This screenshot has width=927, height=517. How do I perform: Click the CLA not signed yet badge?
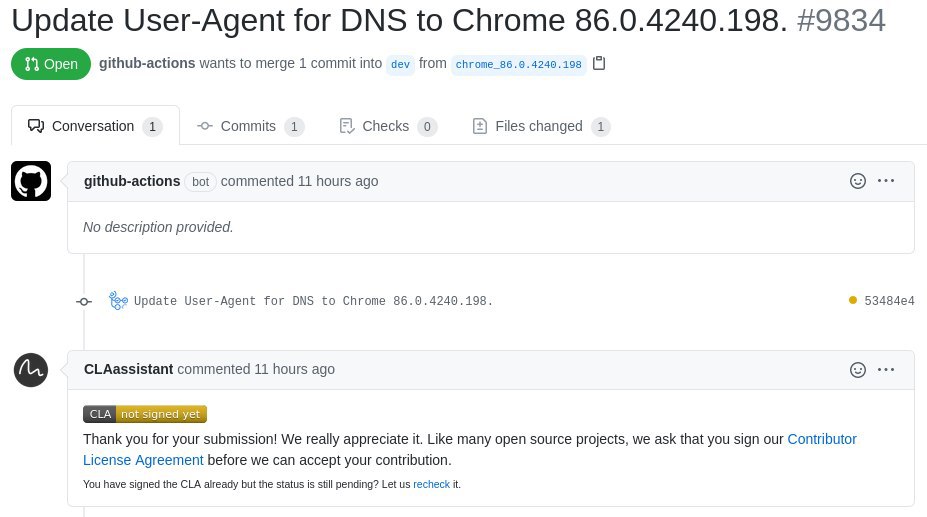pos(145,414)
